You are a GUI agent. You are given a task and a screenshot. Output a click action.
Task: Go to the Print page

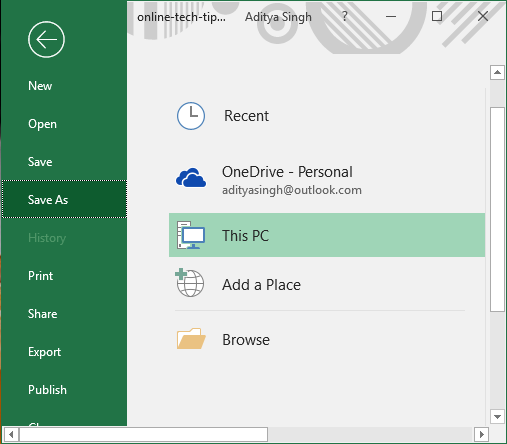40,276
